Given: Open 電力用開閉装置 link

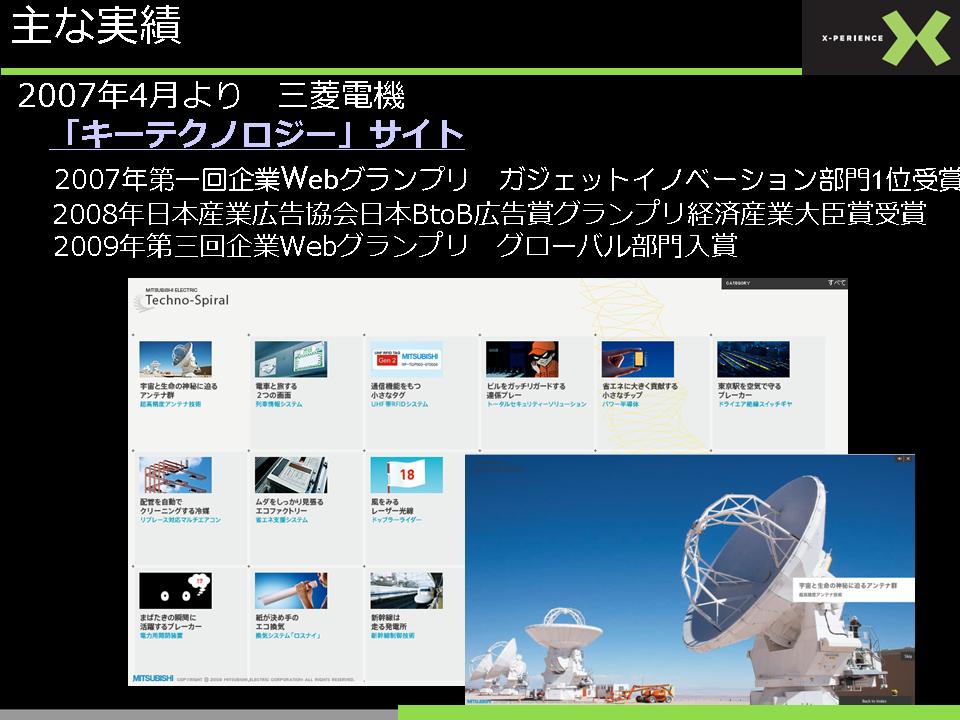Looking at the screenshot, I should point(161,636).
